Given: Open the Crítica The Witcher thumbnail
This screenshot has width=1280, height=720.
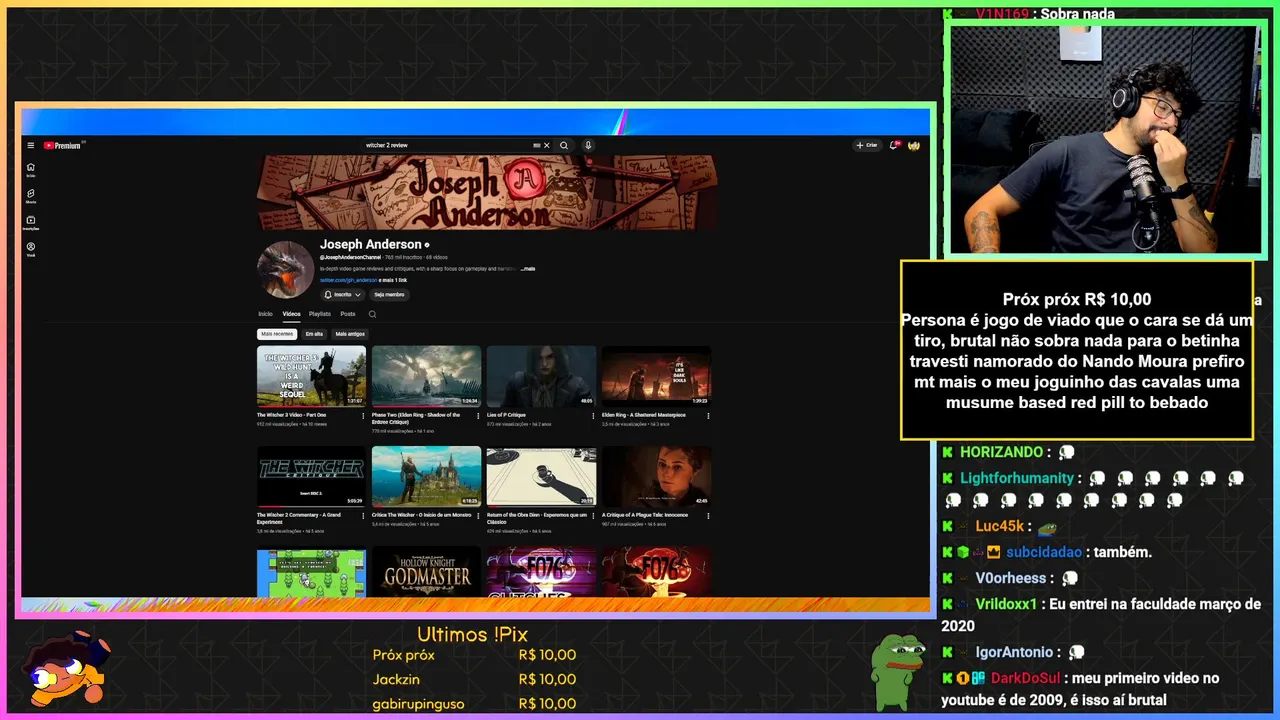Looking at the screenshot, I should point(426,477).
